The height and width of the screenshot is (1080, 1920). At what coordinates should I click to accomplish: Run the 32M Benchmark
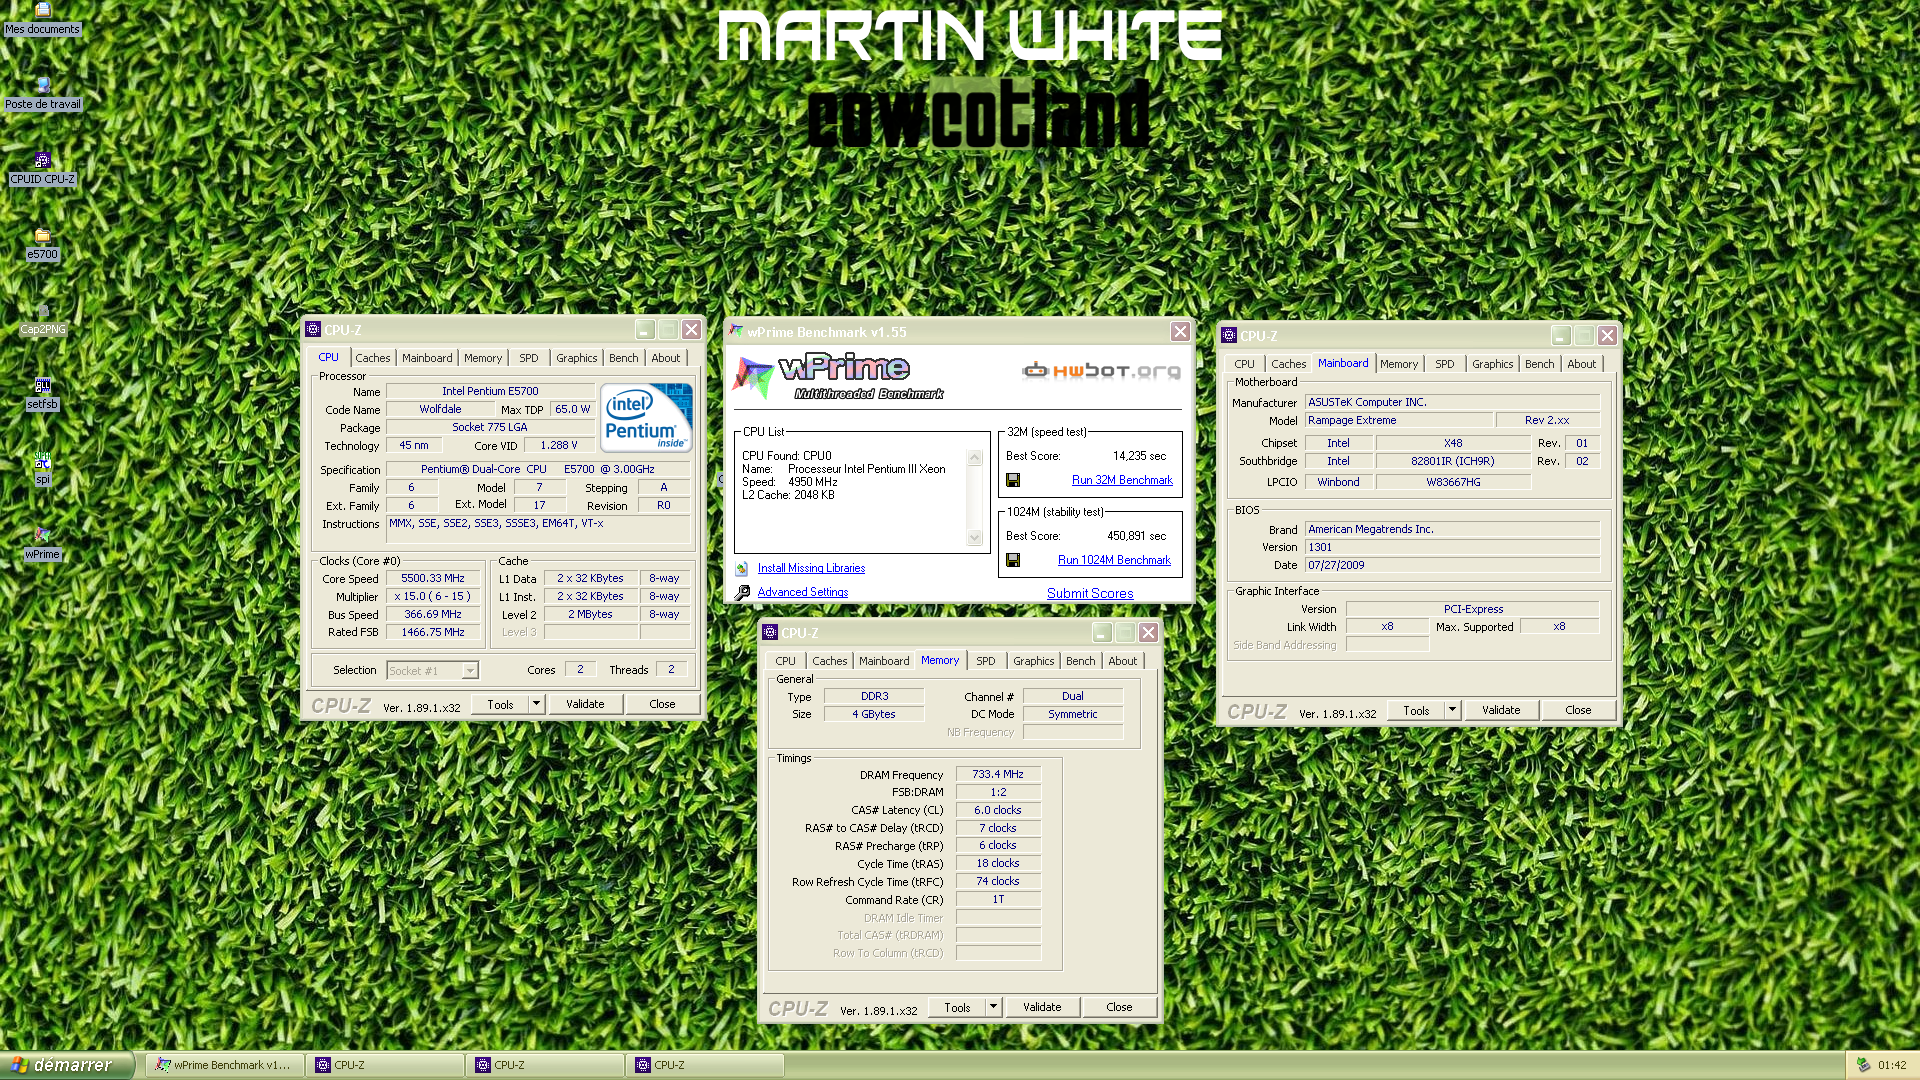coord(1122,480)
